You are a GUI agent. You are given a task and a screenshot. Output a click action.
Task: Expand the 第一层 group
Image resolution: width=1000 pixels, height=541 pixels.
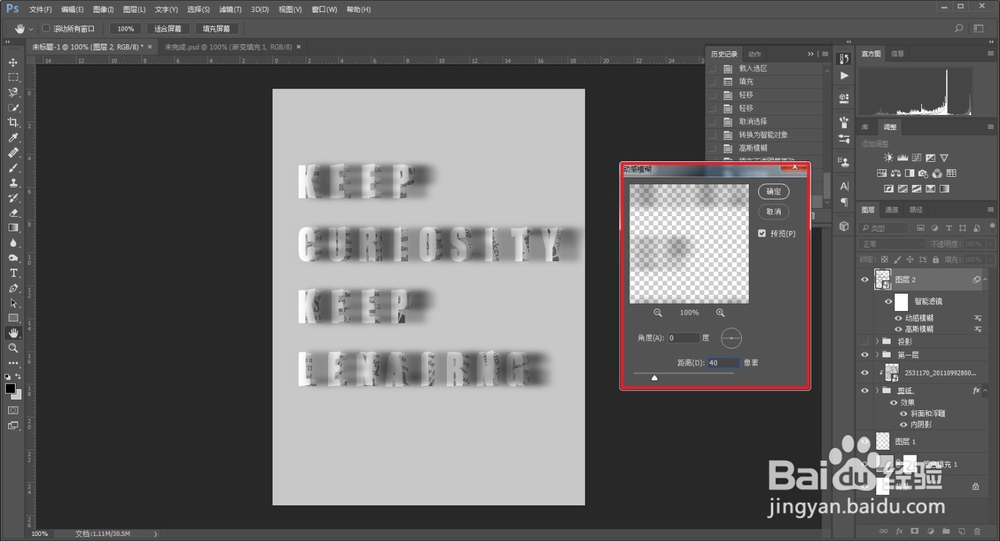click(x=877, y=355)
